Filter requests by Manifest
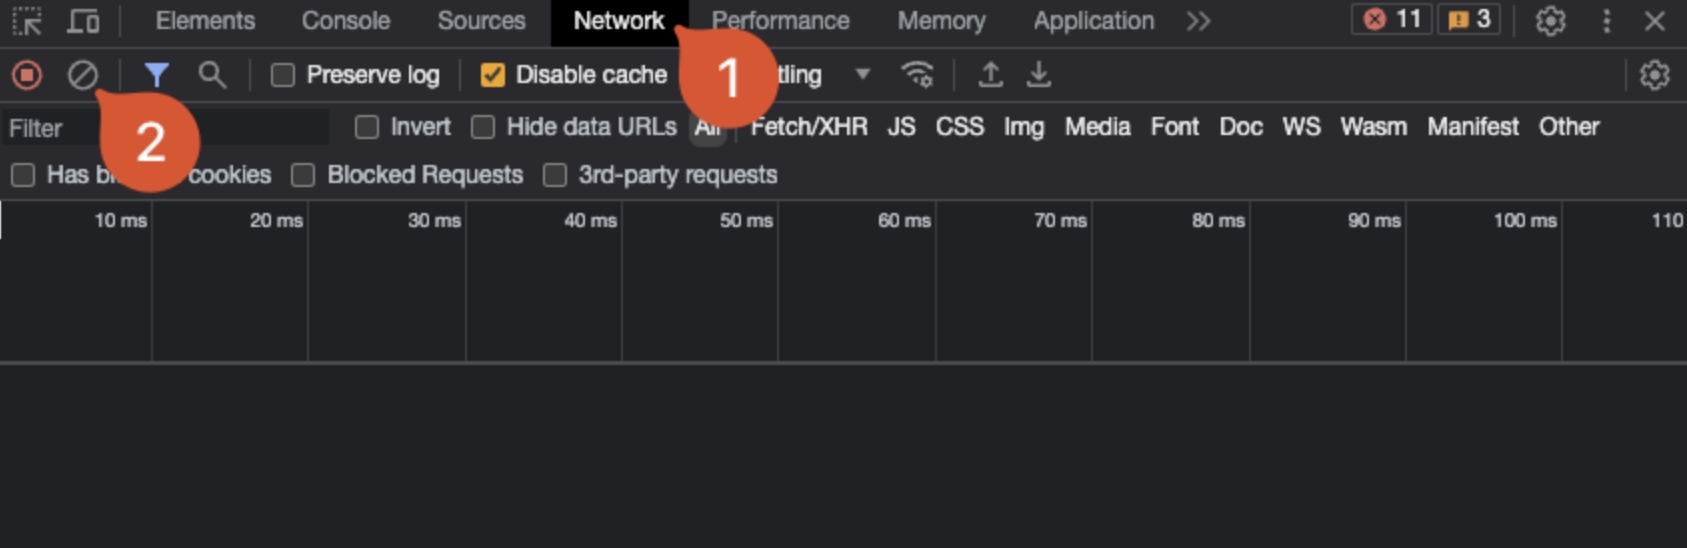Image resolution: width=1687 pixels, height=548 pixels. [x=1472, y=127]
